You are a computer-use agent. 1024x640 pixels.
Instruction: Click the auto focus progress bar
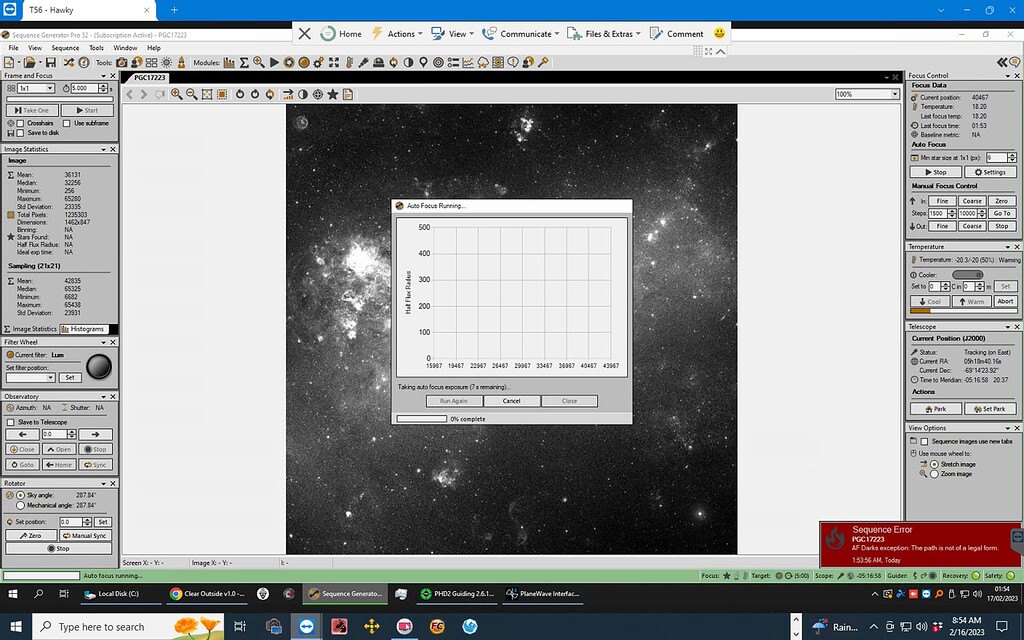click(421, 419)
